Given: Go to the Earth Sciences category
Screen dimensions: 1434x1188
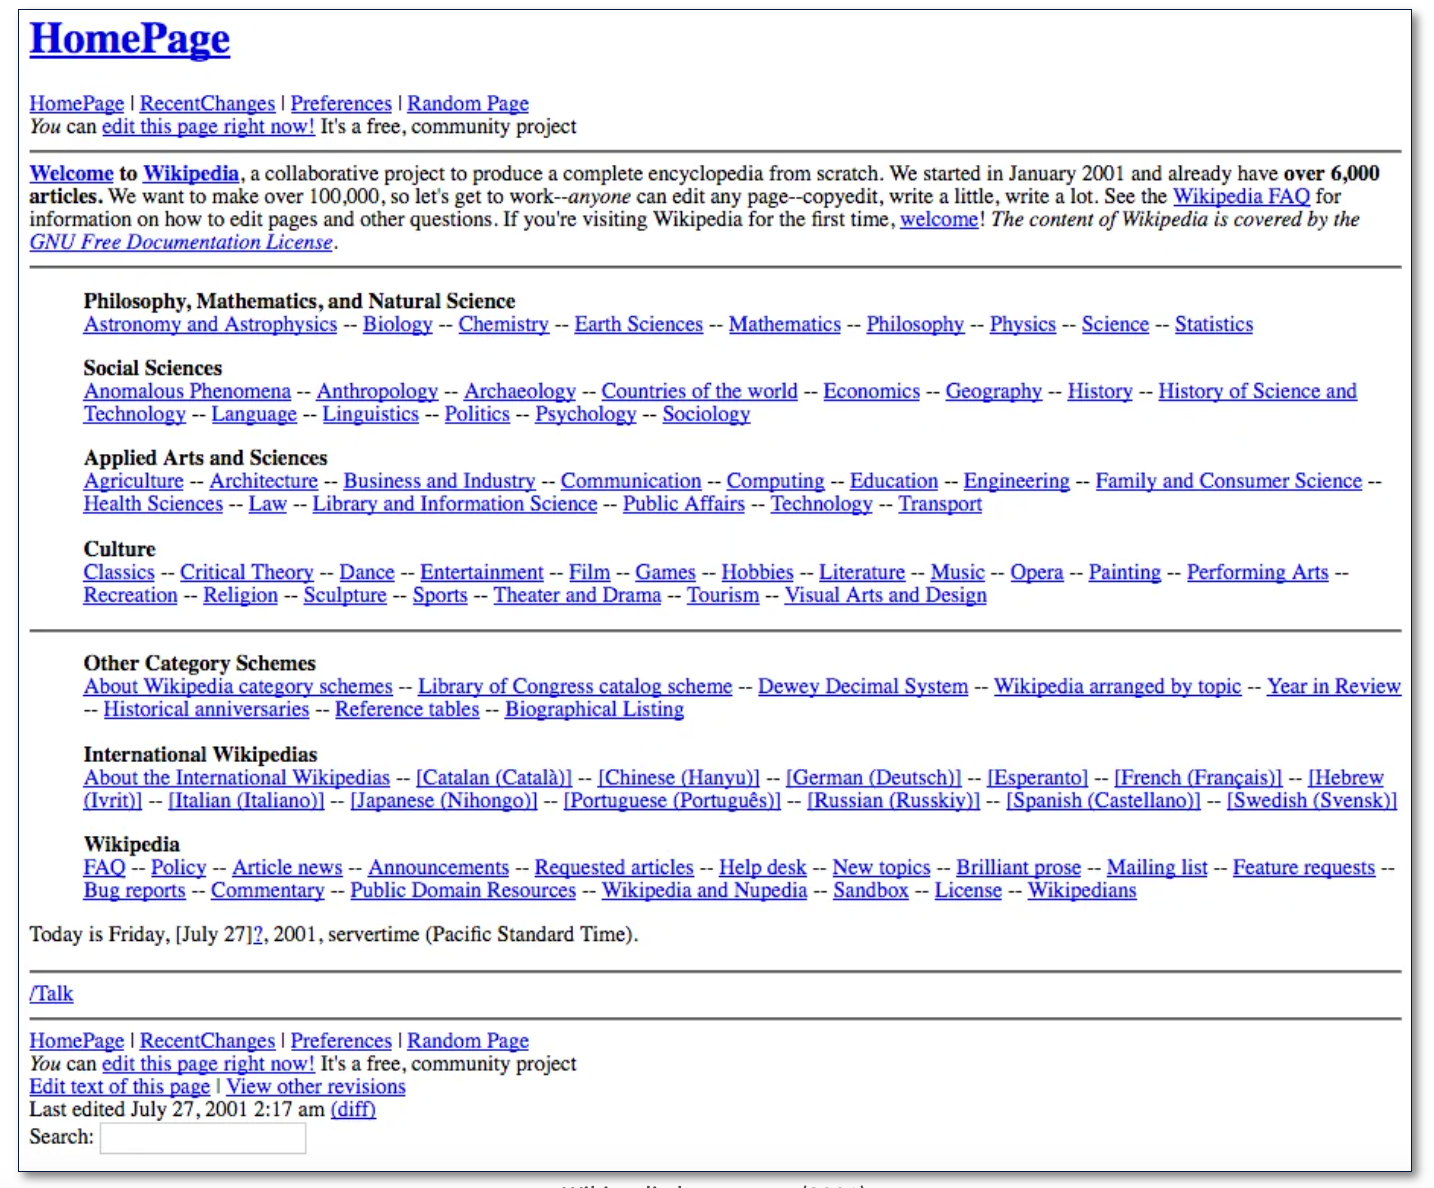Looking at the screenshot, I should tap(638, 325).
